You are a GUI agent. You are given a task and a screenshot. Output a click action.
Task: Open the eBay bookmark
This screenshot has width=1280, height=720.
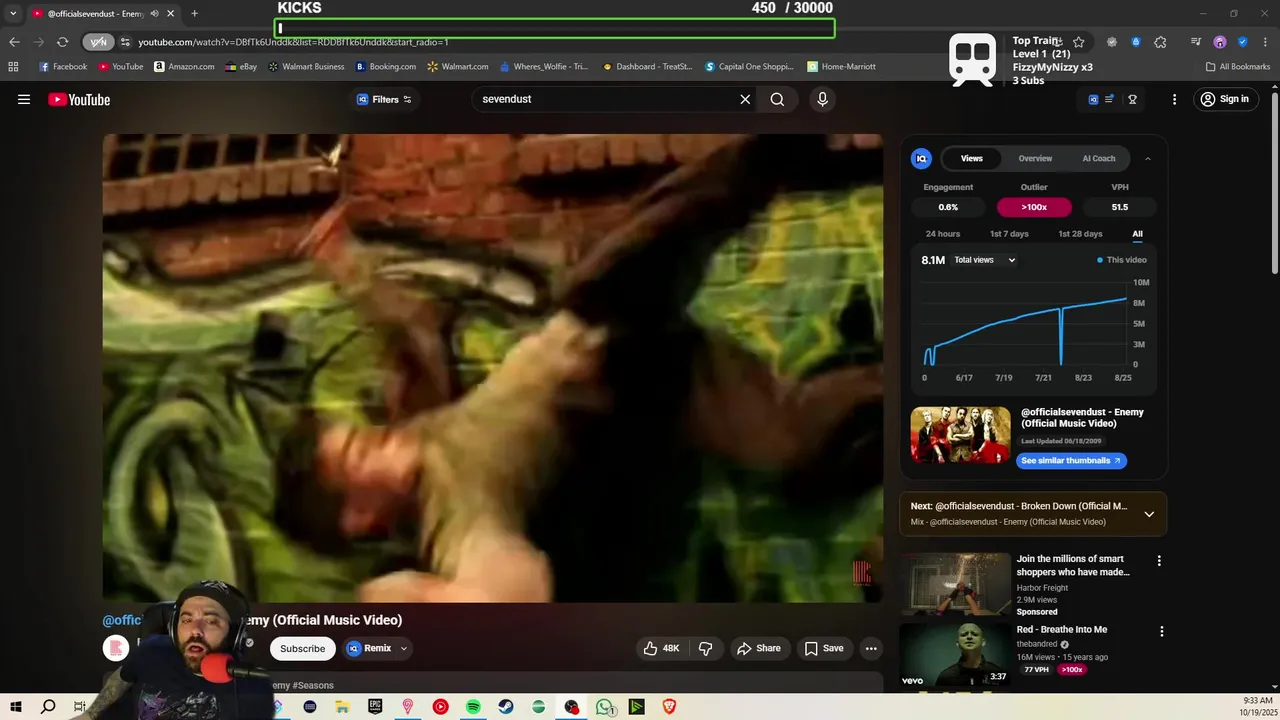[x=241, y=67]
